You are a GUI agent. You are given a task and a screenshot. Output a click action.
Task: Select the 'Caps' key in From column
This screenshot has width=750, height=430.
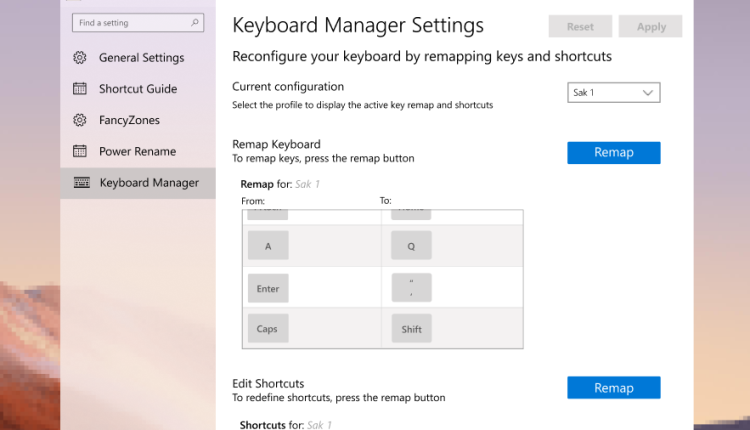click(268, 329)
